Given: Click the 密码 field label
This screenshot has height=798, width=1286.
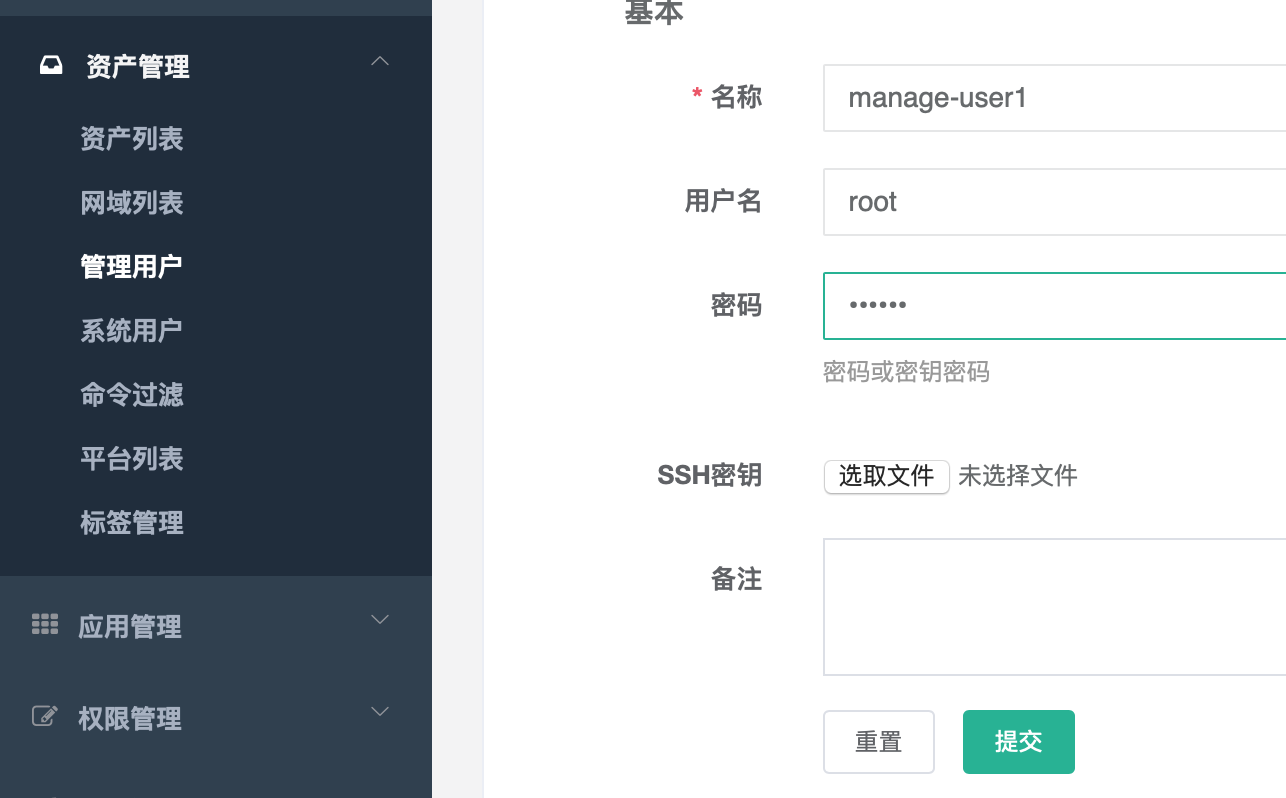Looking at the screenshot, I should (736, 305).
